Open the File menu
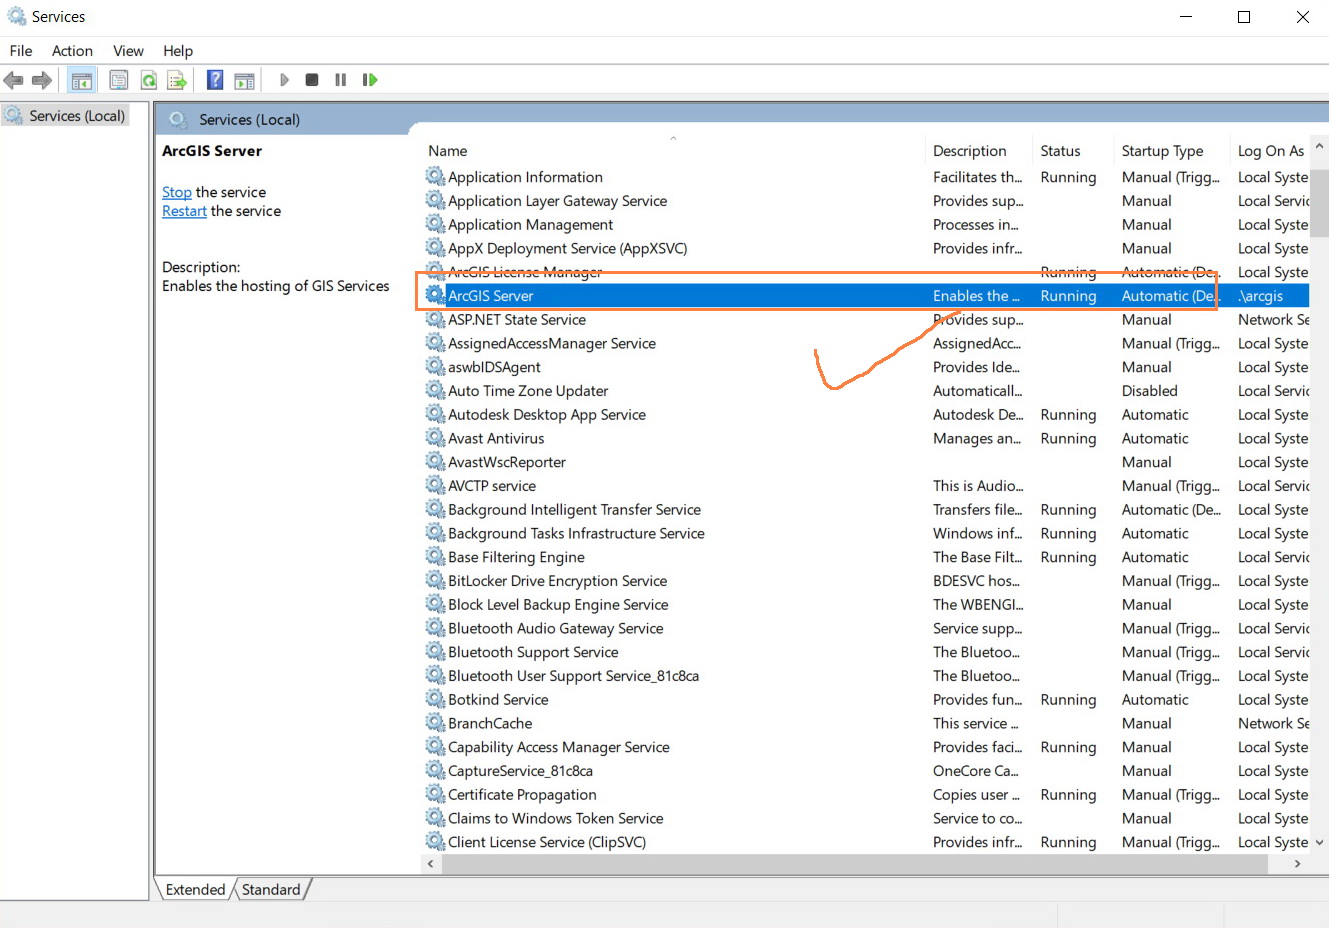The width and height of the screenshot is (1329, 928). [21, 51]
